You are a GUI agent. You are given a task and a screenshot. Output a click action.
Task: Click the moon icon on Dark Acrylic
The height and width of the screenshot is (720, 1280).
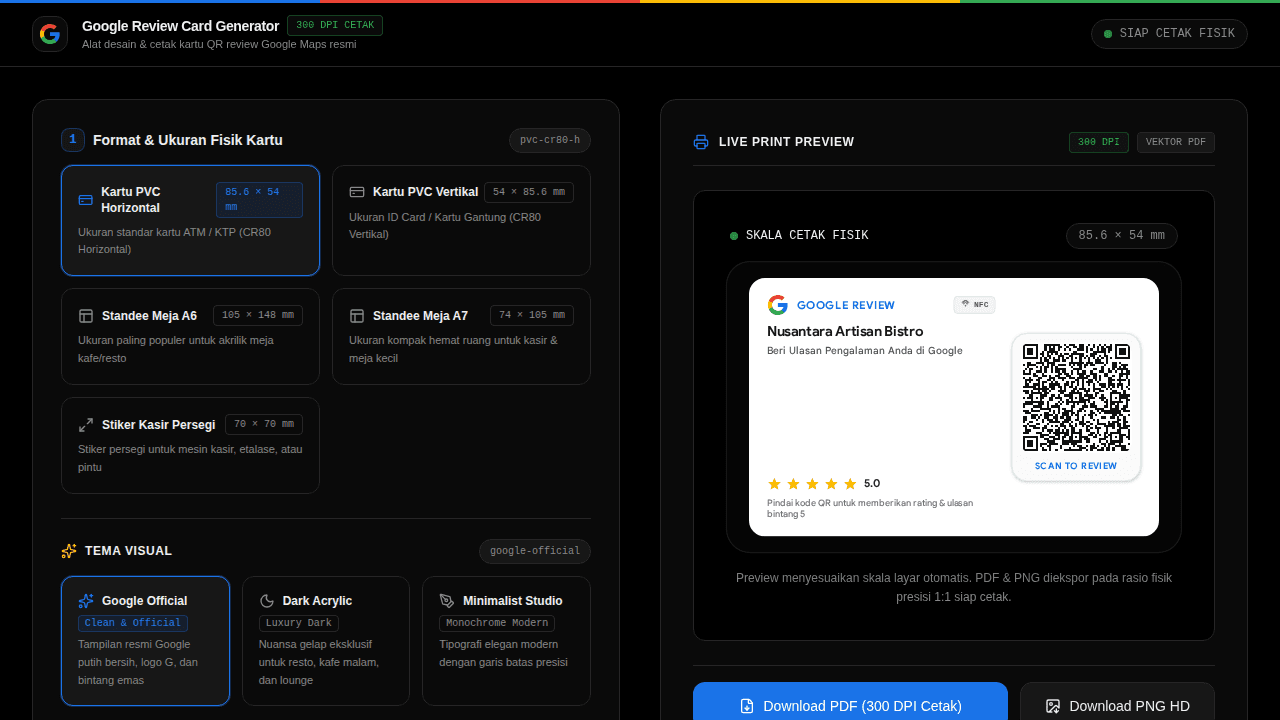point(267,601)
